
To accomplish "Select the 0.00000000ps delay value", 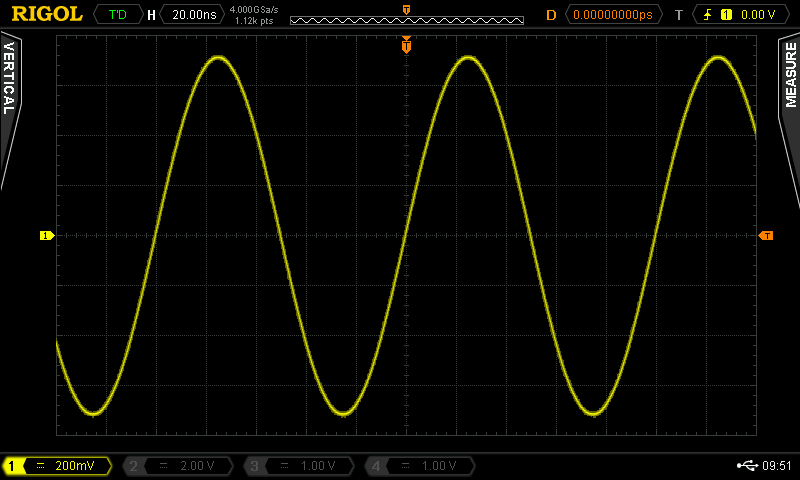I will click(x=613, y=14).
